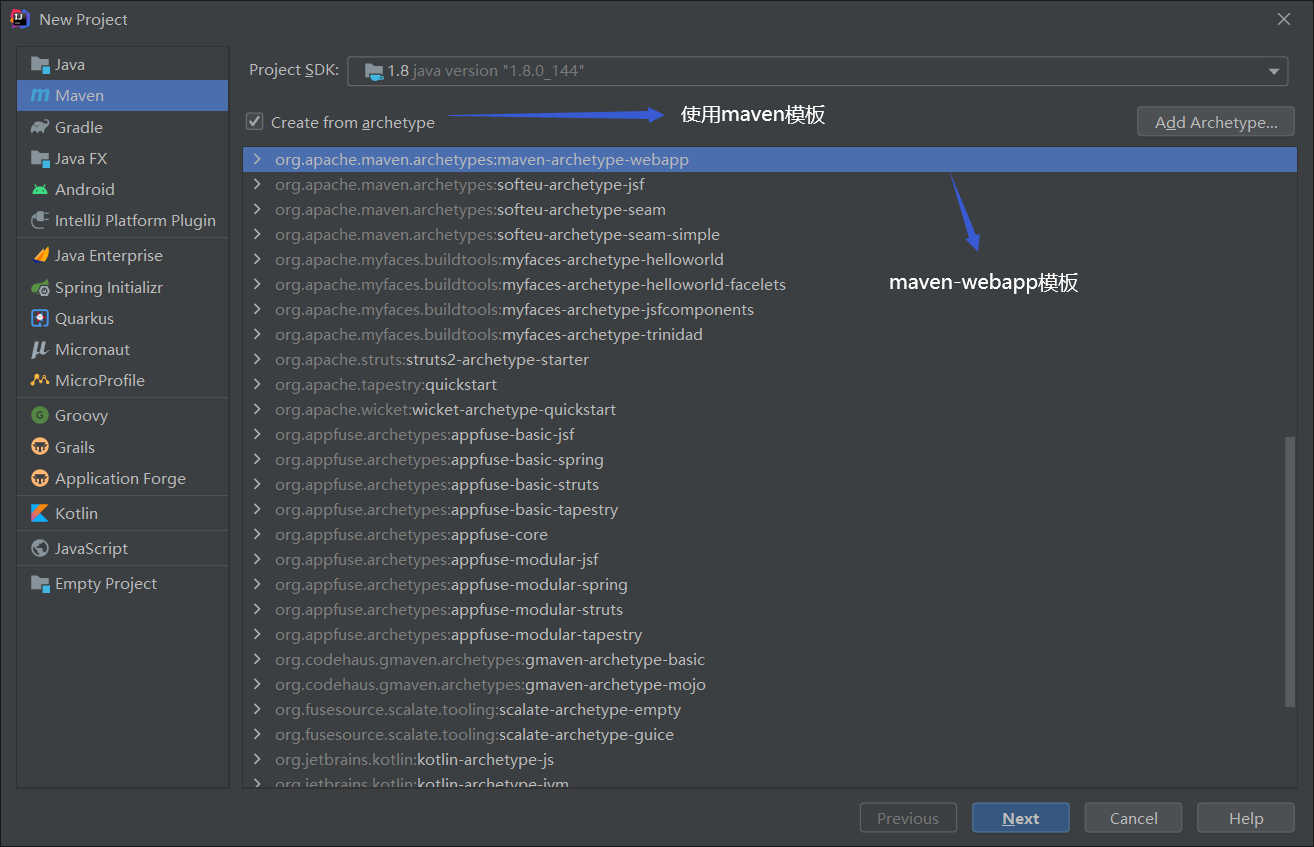The height and width of the screenshot is (847, 1314).
Task: Click the Android robot icon
Action: point(40,189)
